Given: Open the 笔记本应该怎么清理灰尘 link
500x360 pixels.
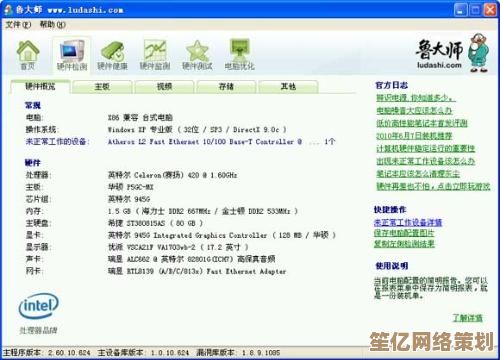Looking at the screenshot, I should tap(418, 174).
